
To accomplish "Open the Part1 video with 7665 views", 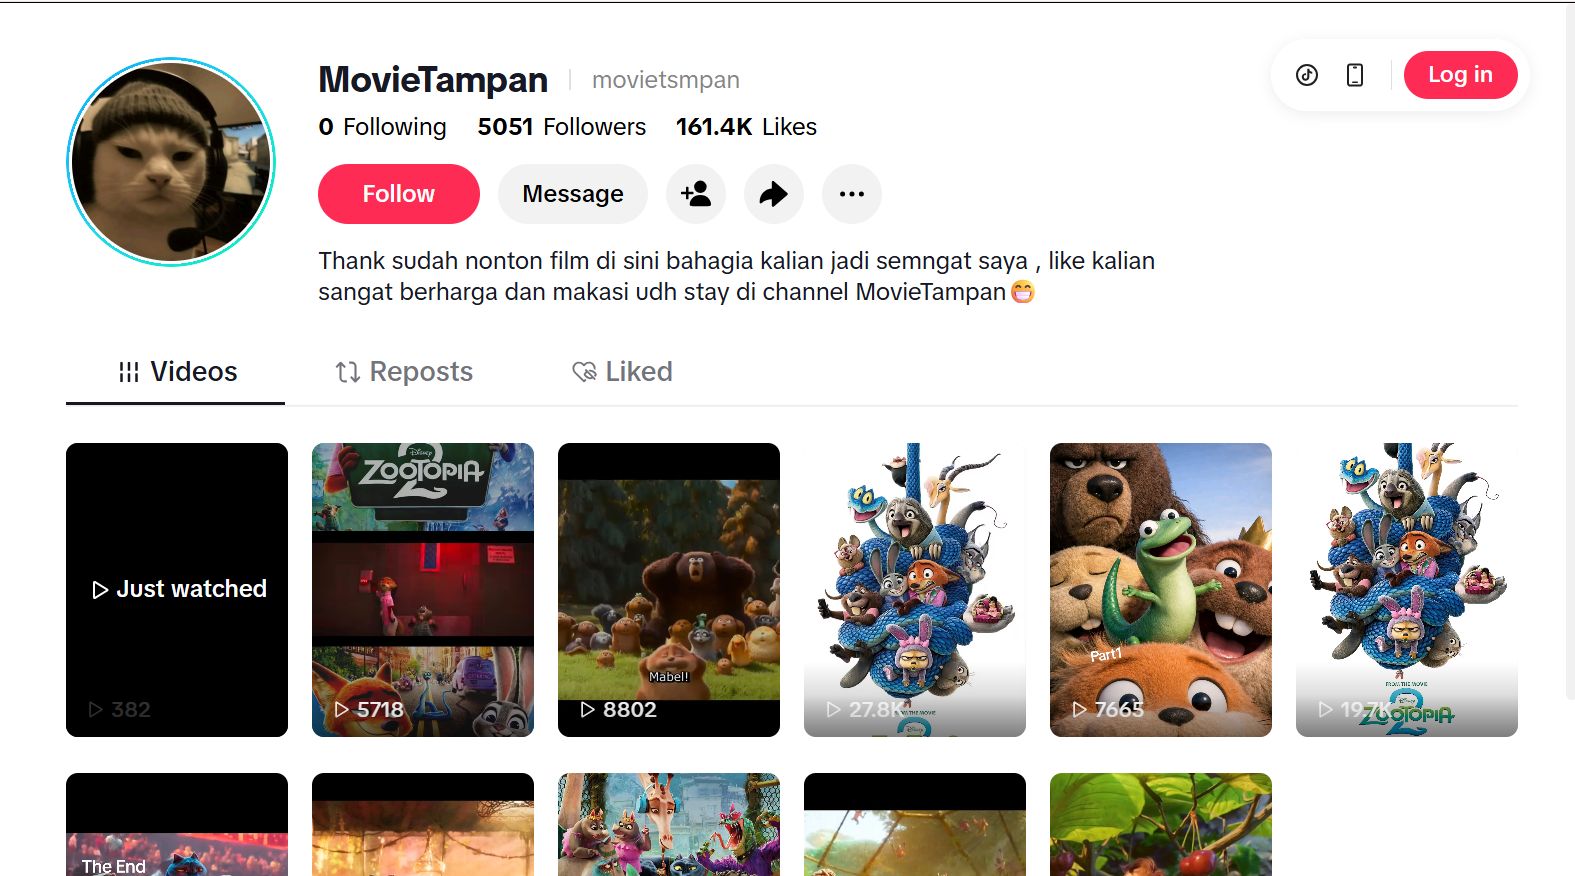I will (1161, 590).
